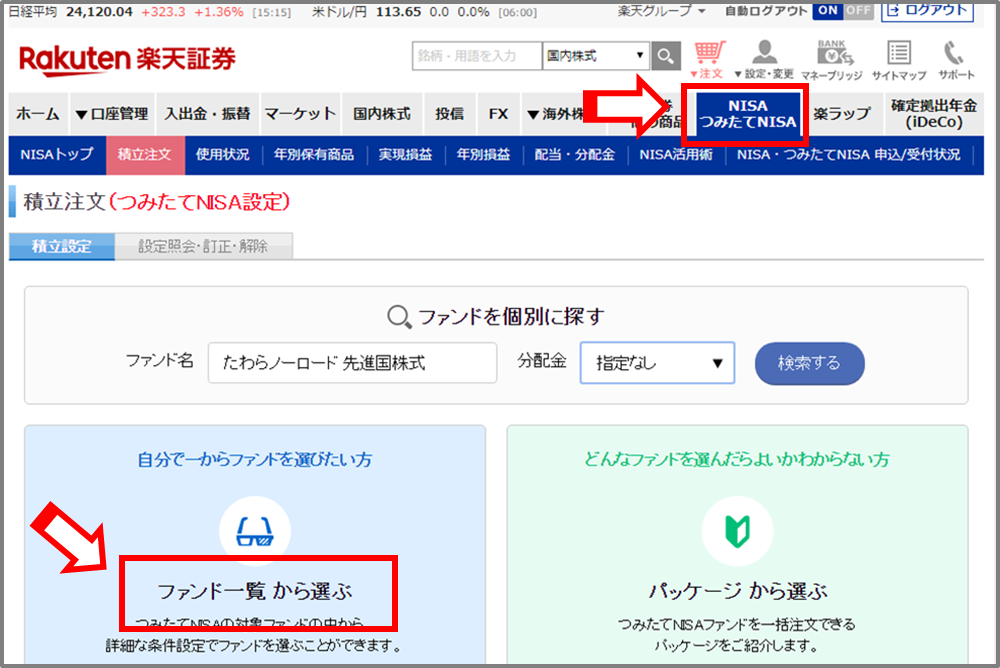Click the glasses icon for fund list

pos(255,531)
